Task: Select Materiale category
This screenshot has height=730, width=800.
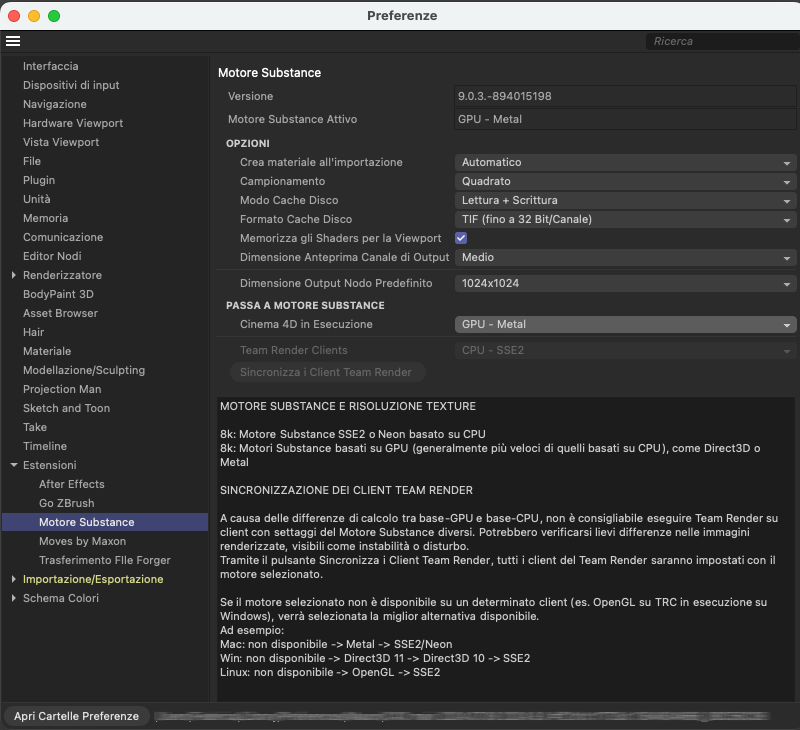Action: click(47, 351)
